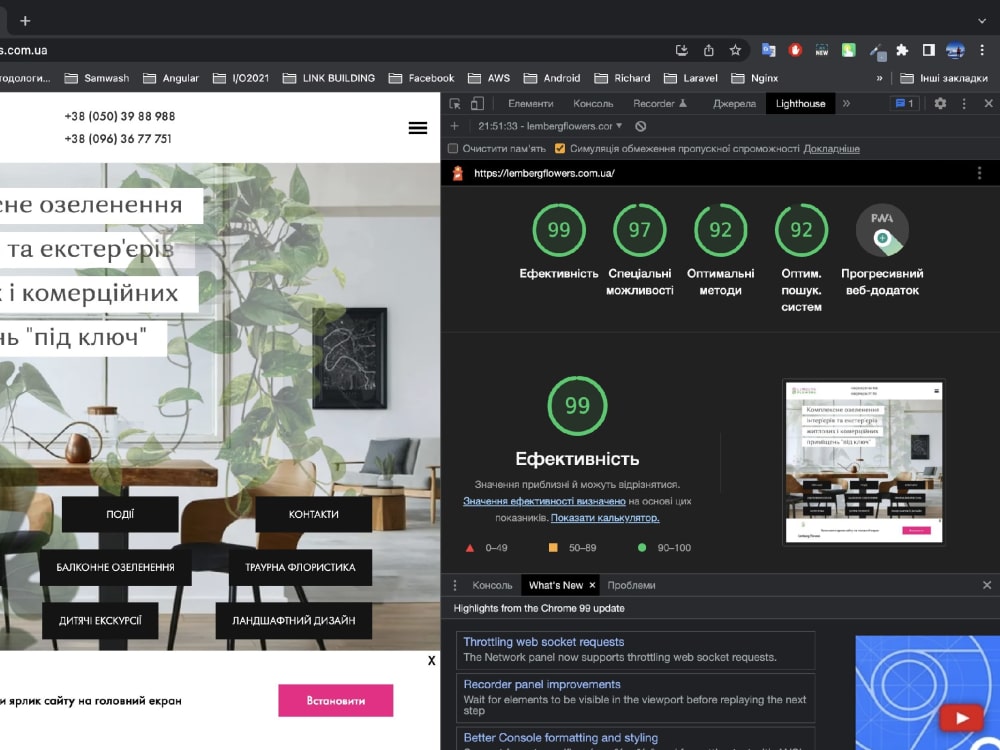This screenshot has width=1000, height=750.
Task: Open the Lighthouse page screenshot thumbnail
Action: coord(863,462)
